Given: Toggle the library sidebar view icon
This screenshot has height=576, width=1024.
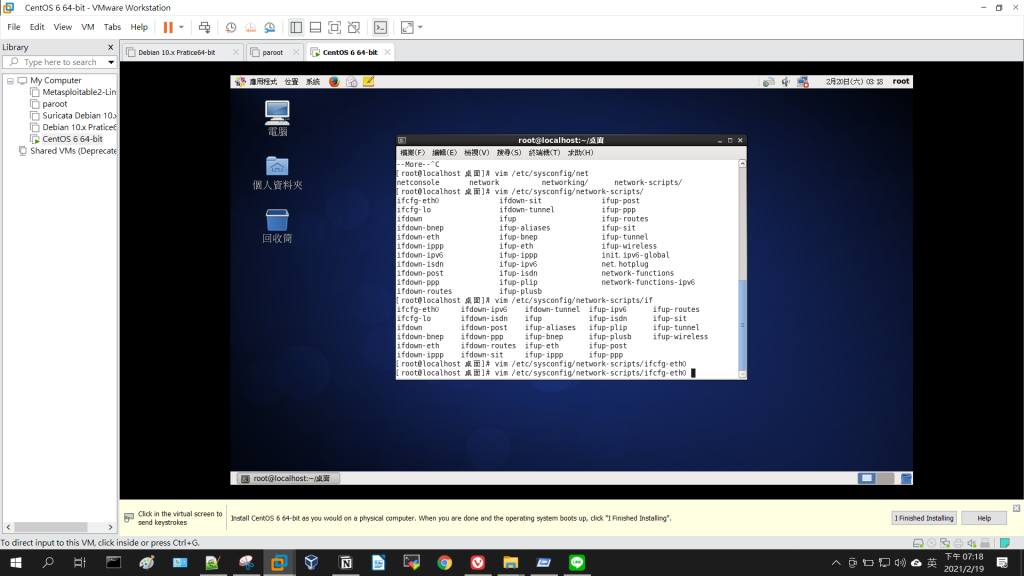Looking at the screenshot, I should pyautogui.click(x=296, y=27).
